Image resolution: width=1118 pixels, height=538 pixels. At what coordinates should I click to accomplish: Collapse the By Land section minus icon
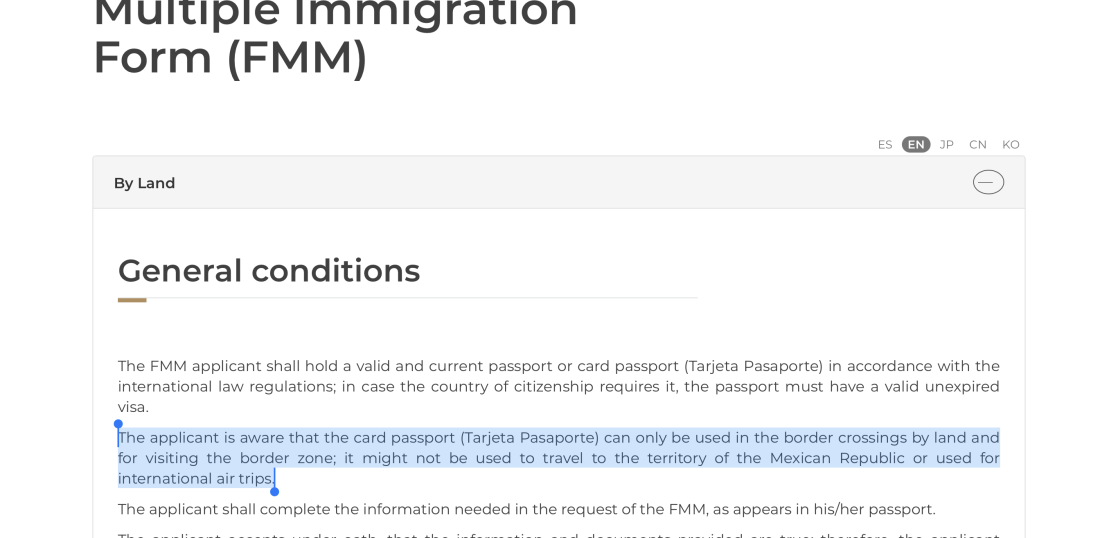click(x=988, y=182)
